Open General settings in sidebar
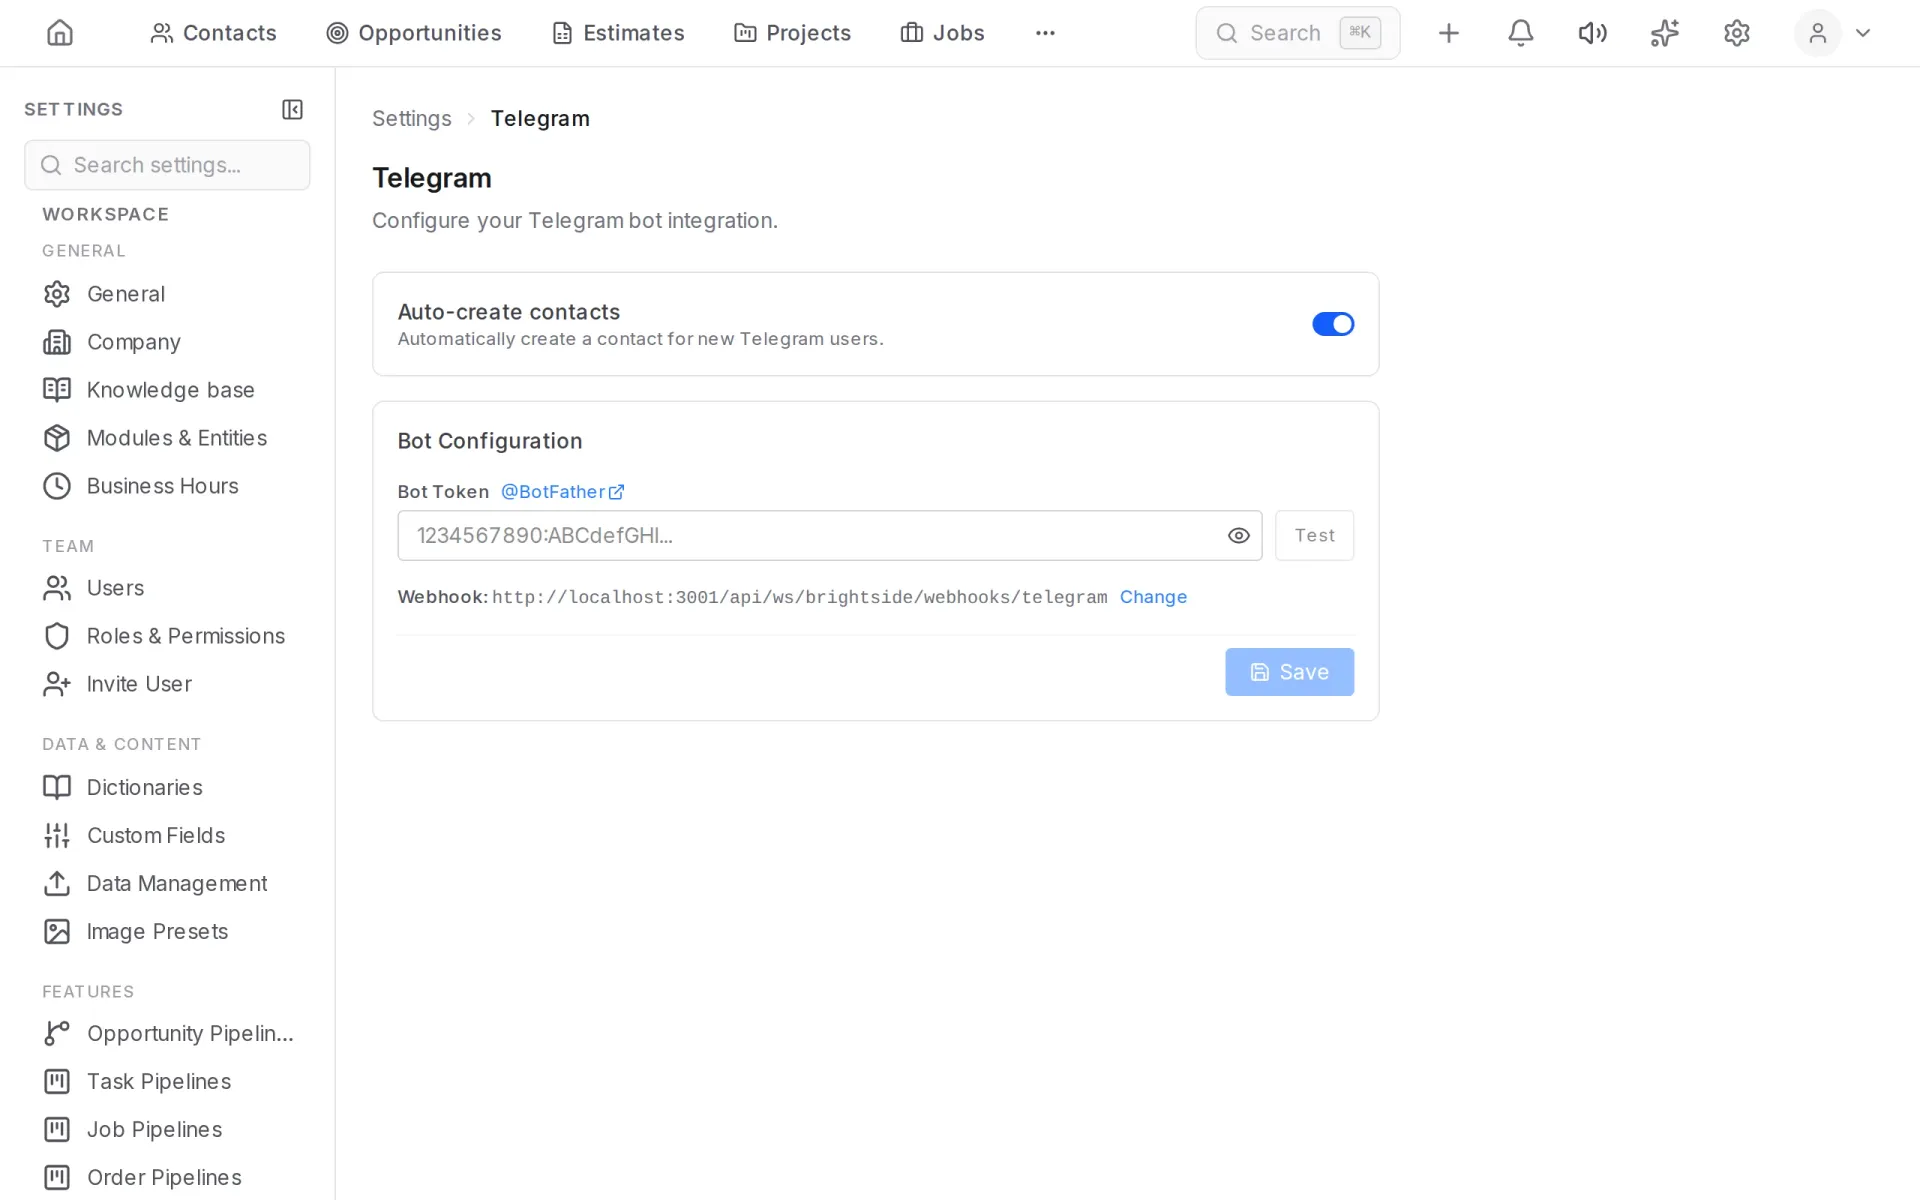Screen dimensions: 1920x1200 pyautogui.click(x=167, y=294)
